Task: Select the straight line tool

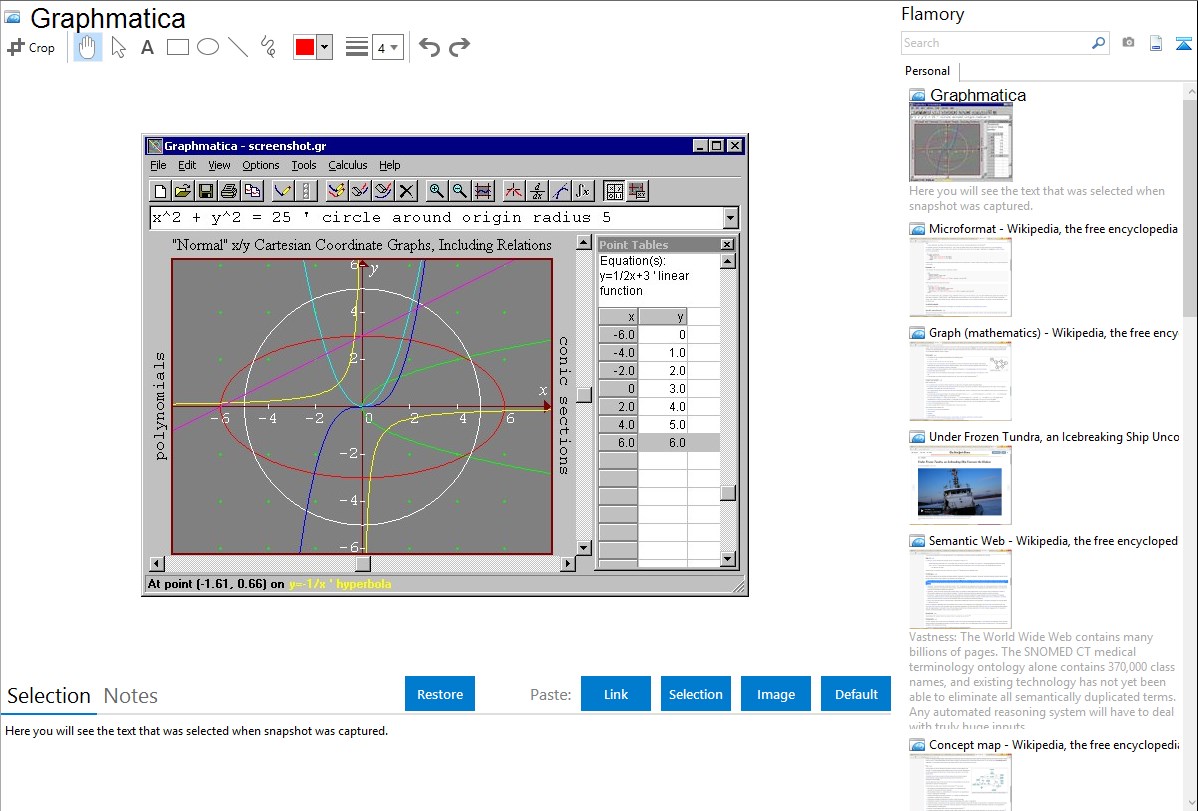Action: click(x=238, y=47)
